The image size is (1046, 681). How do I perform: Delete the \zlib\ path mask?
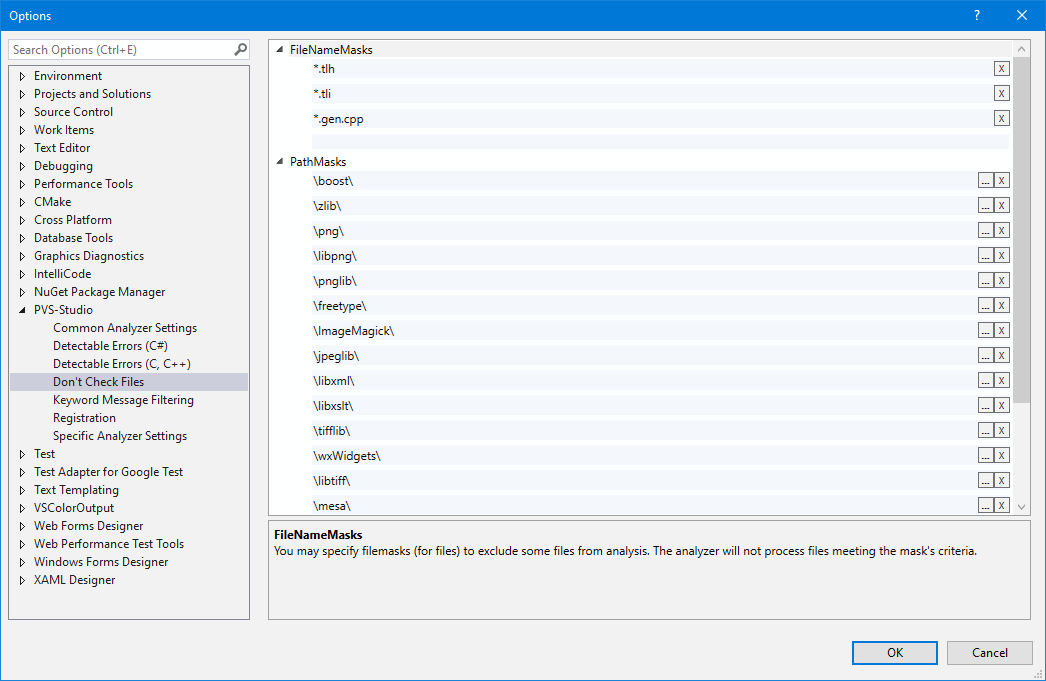(1001, 205)
